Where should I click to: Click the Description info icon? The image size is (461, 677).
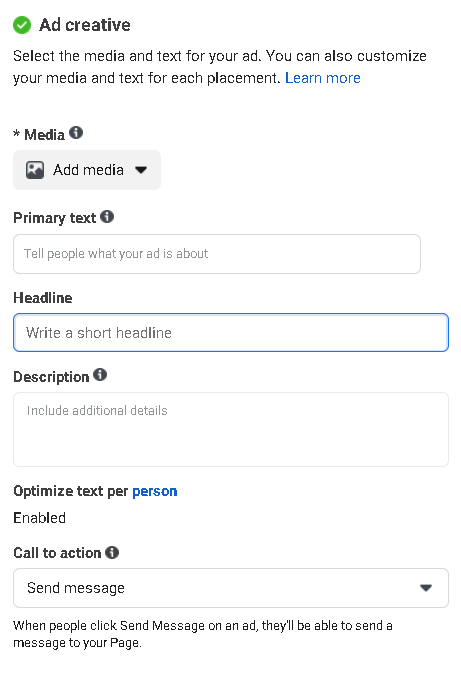click(x=100, y=374)
